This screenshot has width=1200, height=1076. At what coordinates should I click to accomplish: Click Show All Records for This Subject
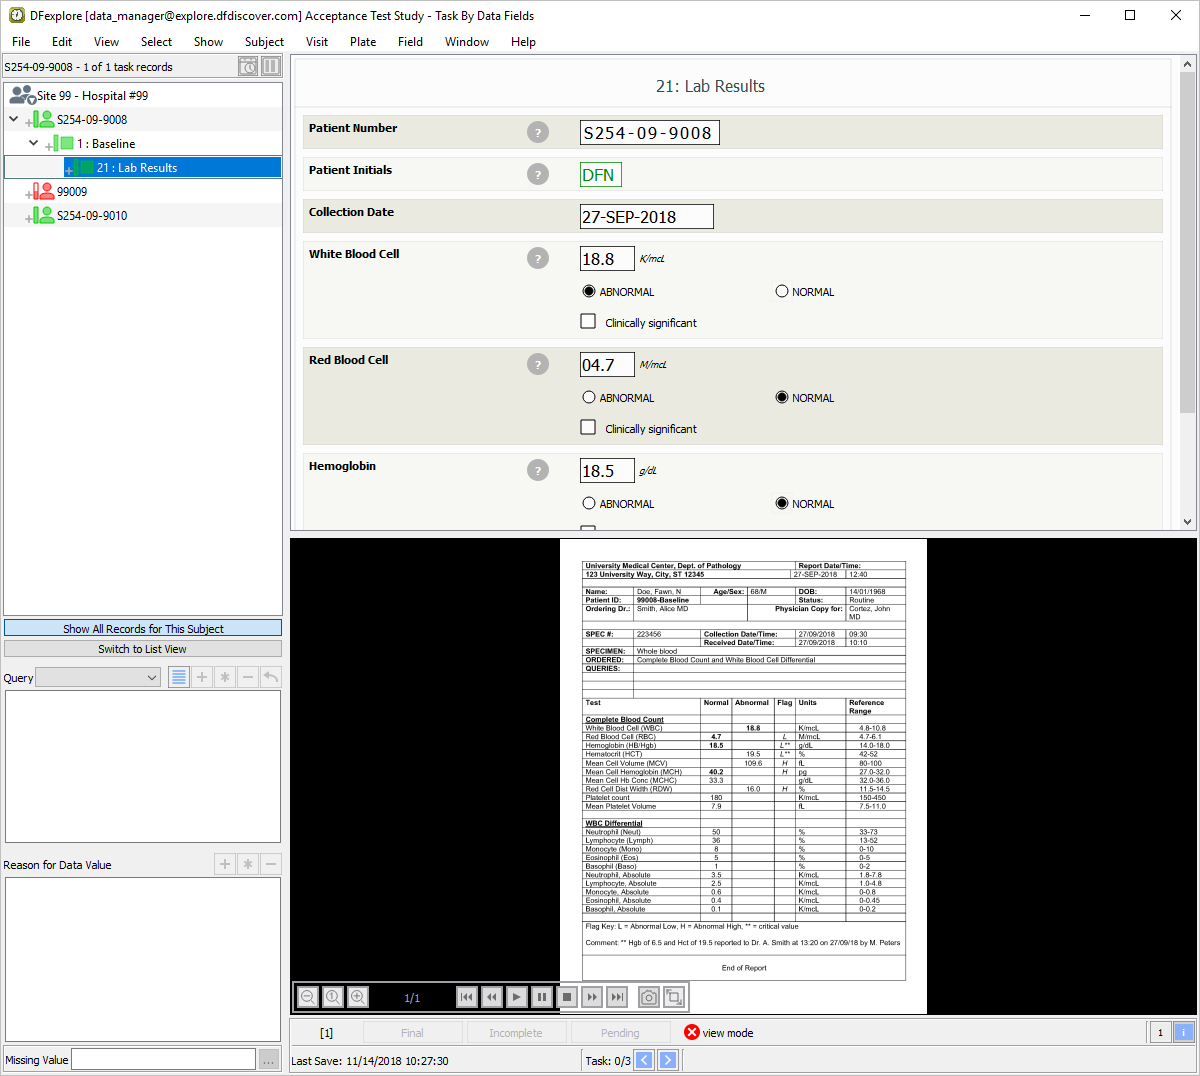[143, 628]
